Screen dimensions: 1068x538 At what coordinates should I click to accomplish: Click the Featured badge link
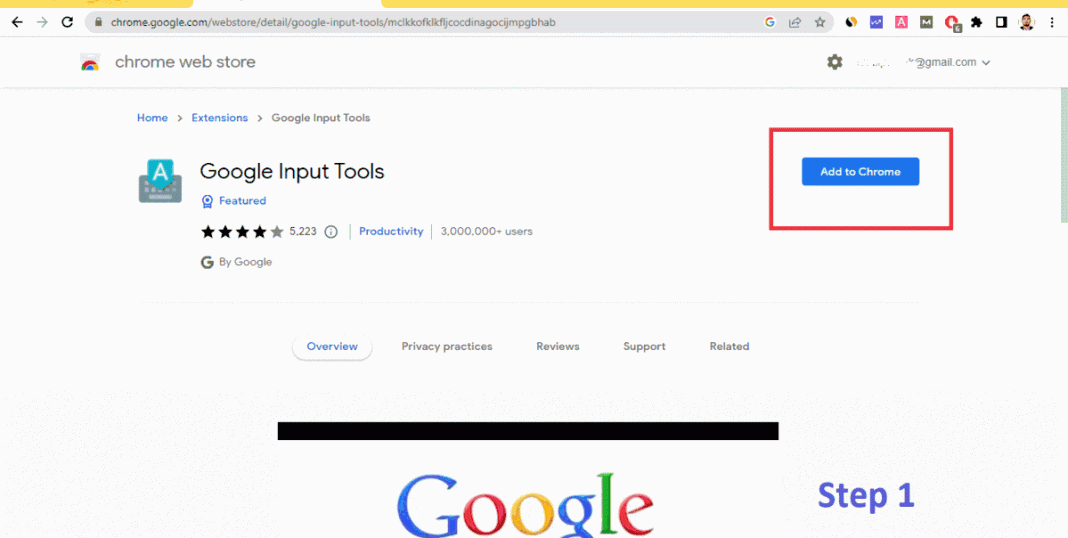[x=234, y=201]
